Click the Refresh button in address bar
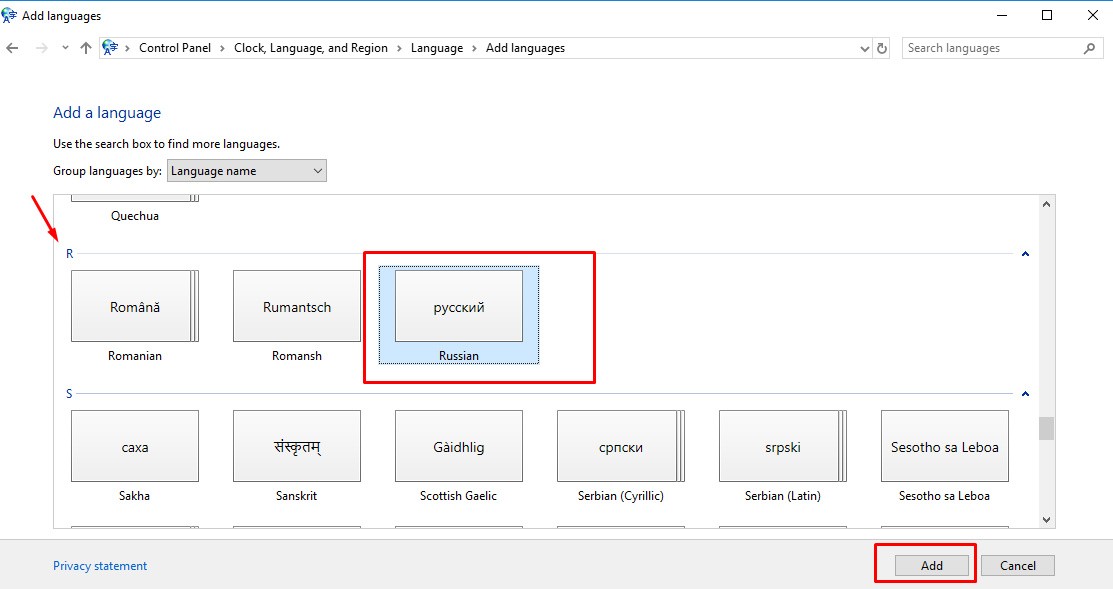The image size is (1113, 589). click(882, 48)
